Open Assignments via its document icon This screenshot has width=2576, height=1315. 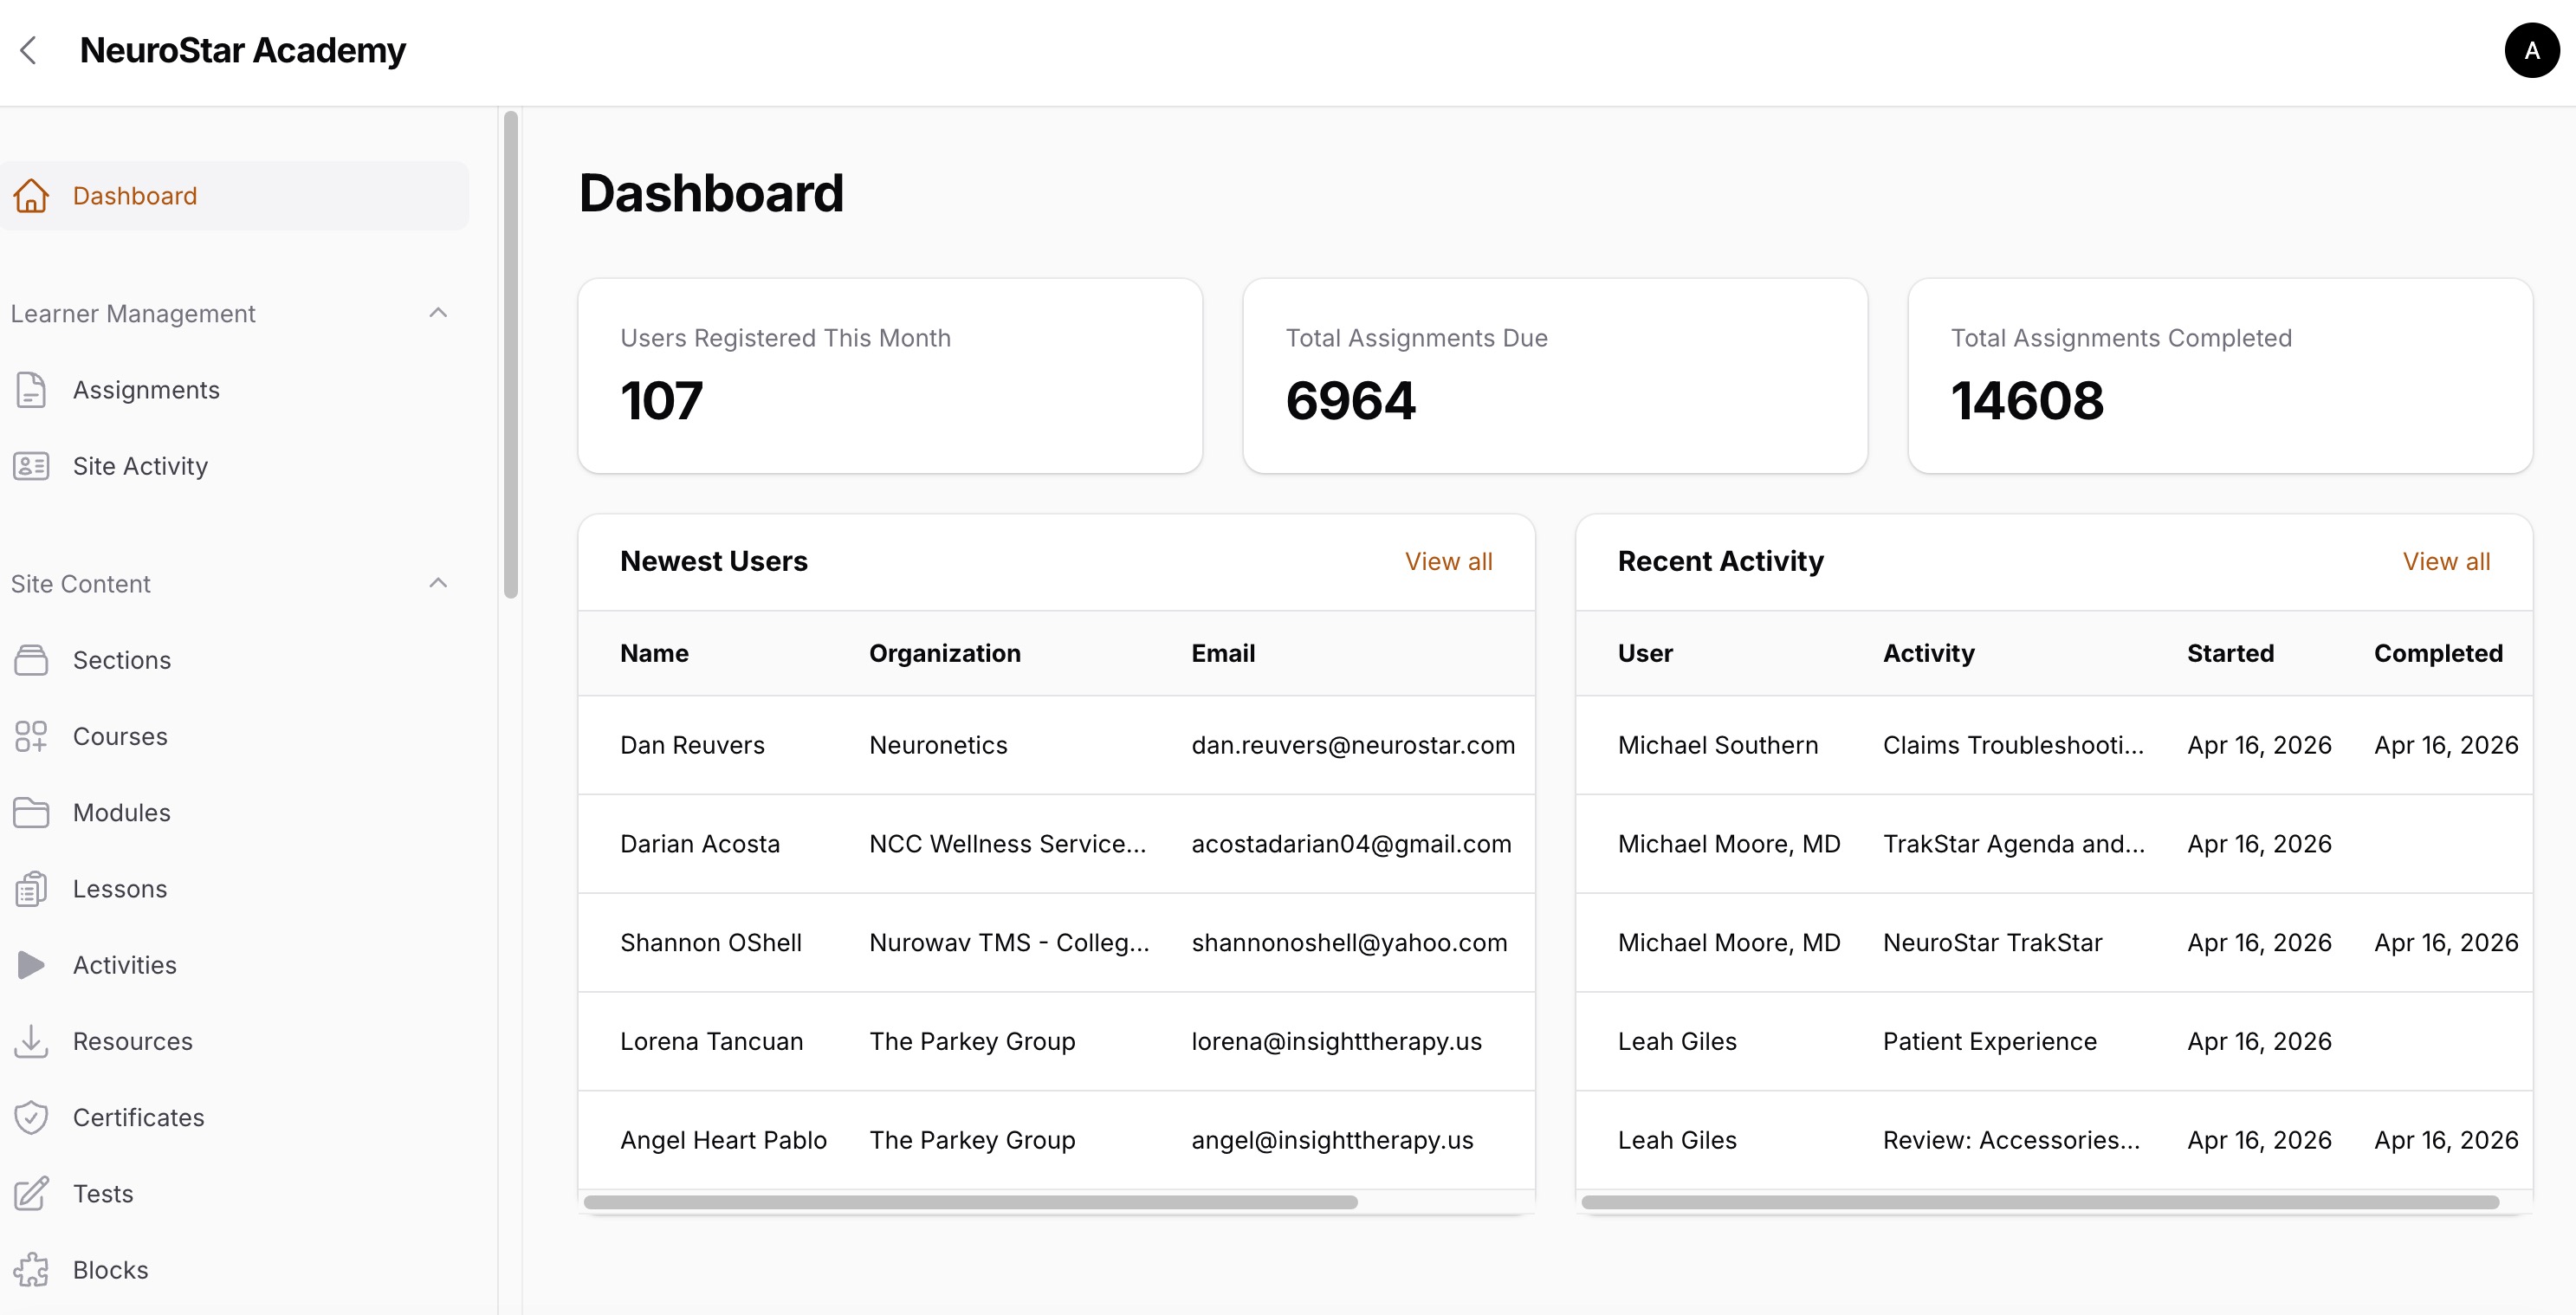pyautogui.click(x=31, y=390)
